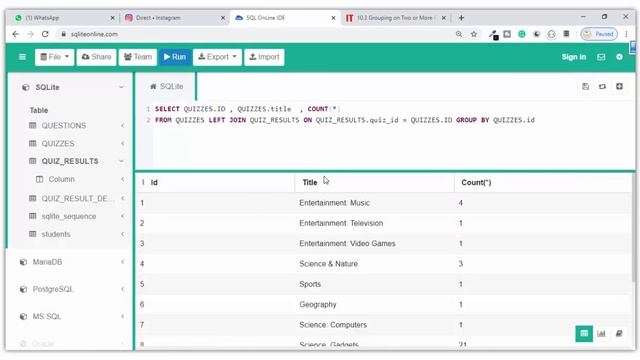Open a new browser tab

[461, 18]
